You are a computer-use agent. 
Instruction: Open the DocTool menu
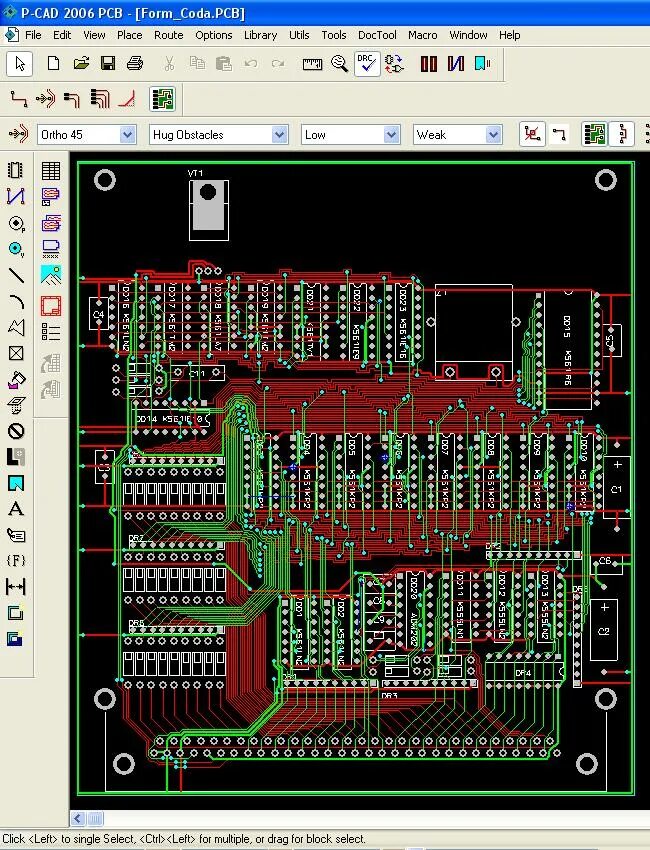pyautogui.click(x=377, y=35)
